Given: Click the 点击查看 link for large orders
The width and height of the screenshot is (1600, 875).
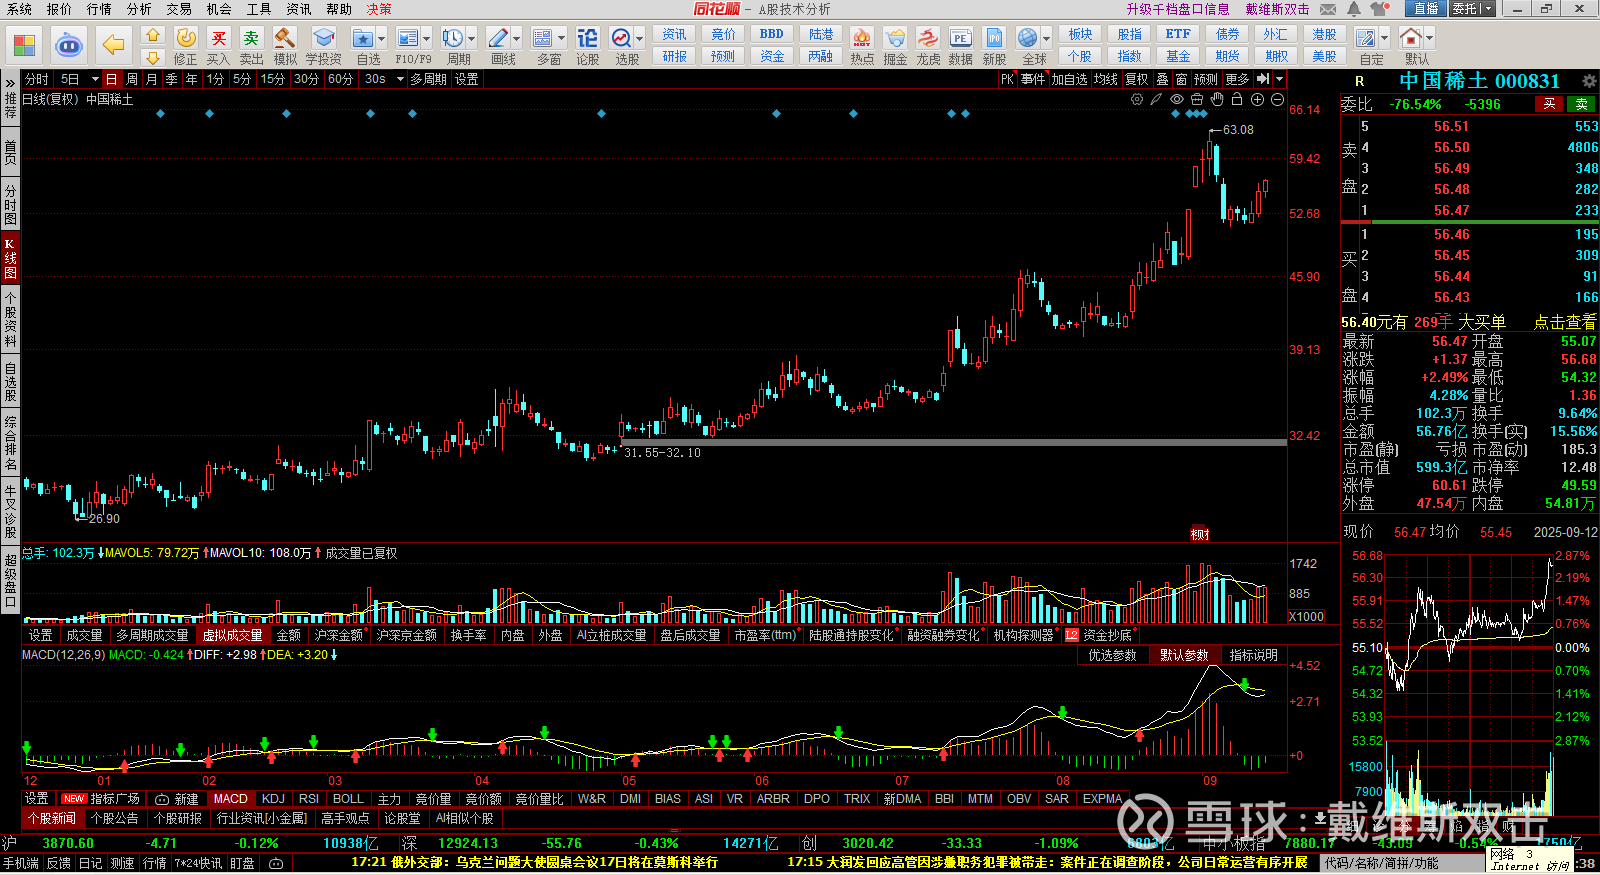Looking at the screenshot, I should [1565, 322].
